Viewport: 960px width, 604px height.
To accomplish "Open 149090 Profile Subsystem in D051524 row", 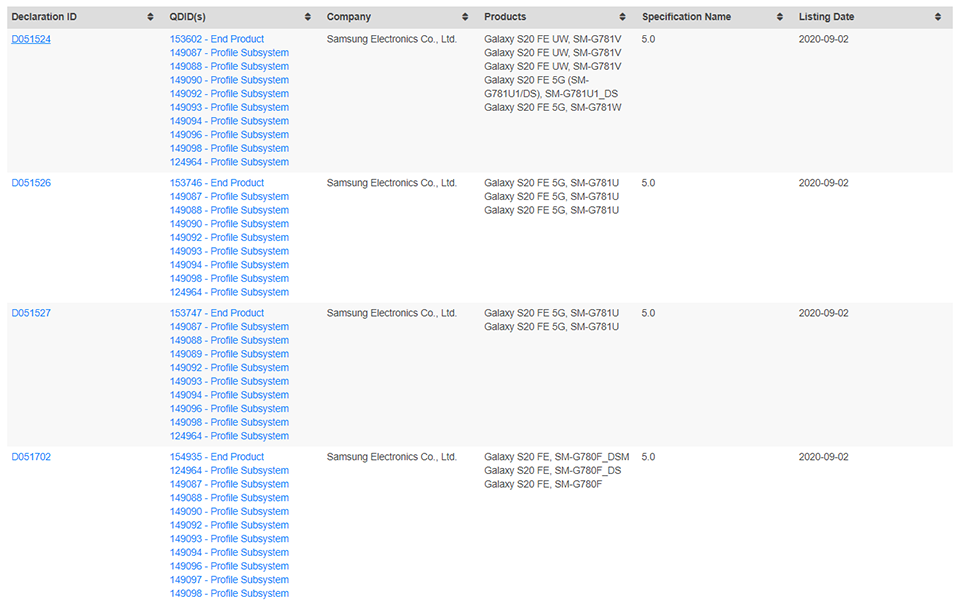I will (x=229, y=80).
